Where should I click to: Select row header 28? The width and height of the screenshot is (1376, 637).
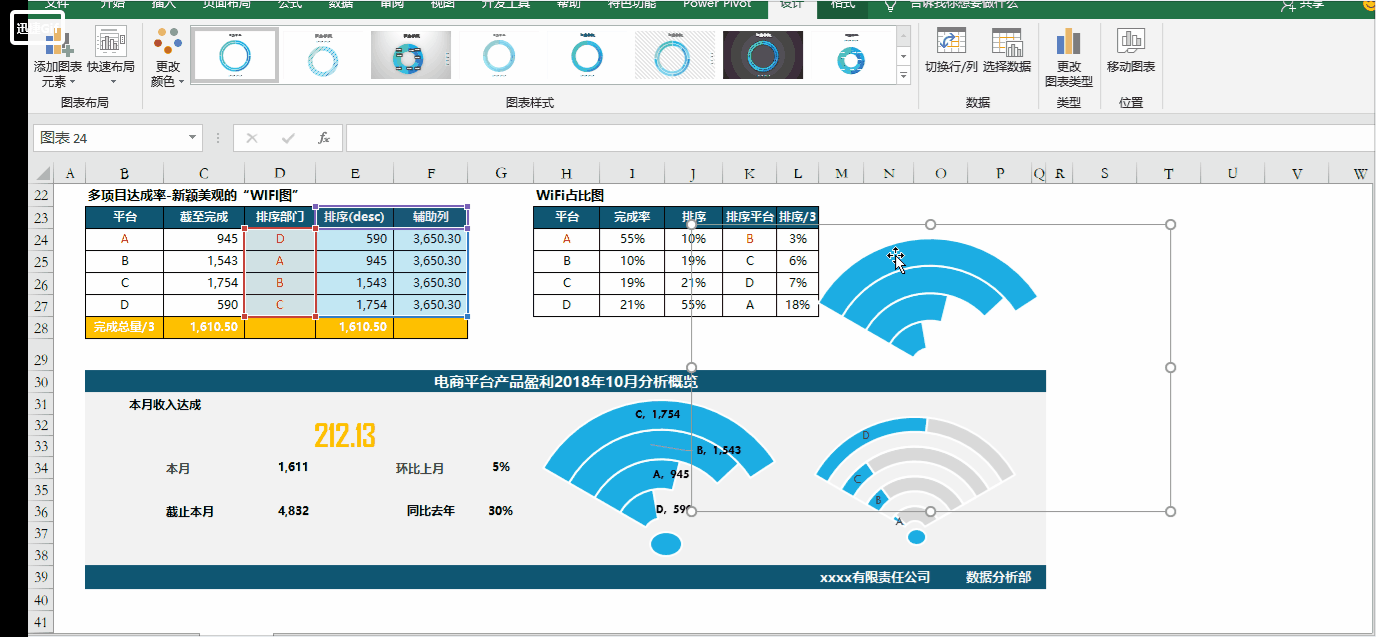42,327
